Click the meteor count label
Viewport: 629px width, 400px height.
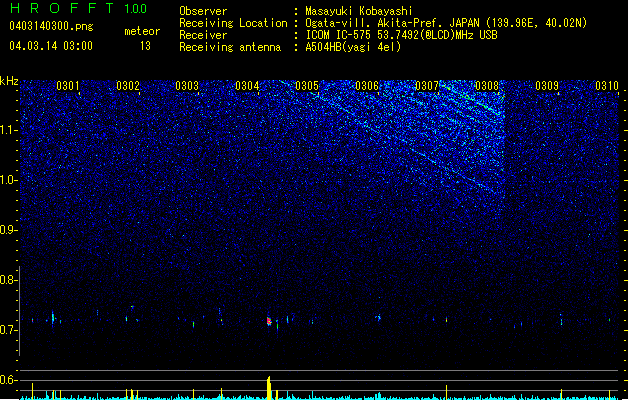coord(142,31)
